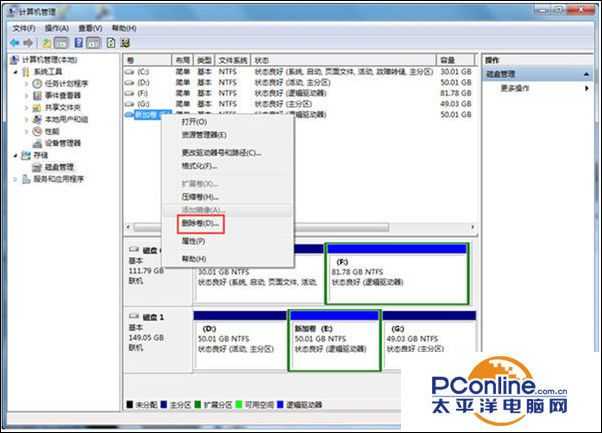
Task: Collapse the 磁盘管理 actions section arrow
Action: 586,74
